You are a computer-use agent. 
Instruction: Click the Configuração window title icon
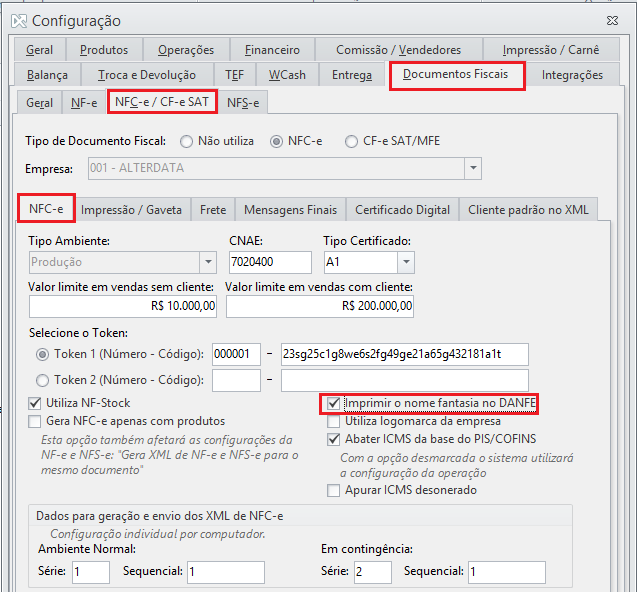pos(19,21)
